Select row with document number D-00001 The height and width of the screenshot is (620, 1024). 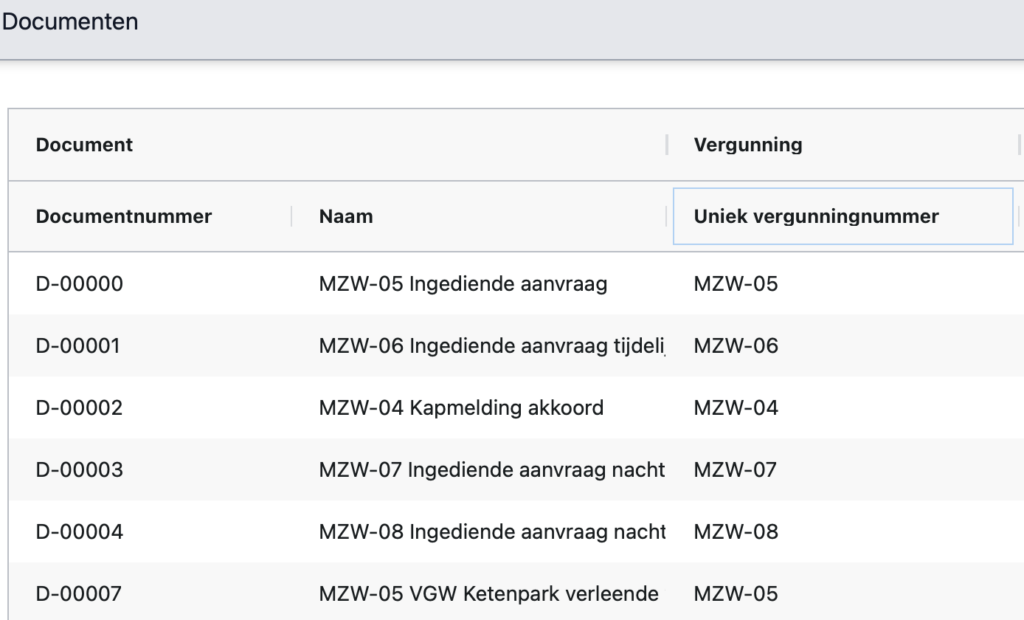click(x=78, y=346)
